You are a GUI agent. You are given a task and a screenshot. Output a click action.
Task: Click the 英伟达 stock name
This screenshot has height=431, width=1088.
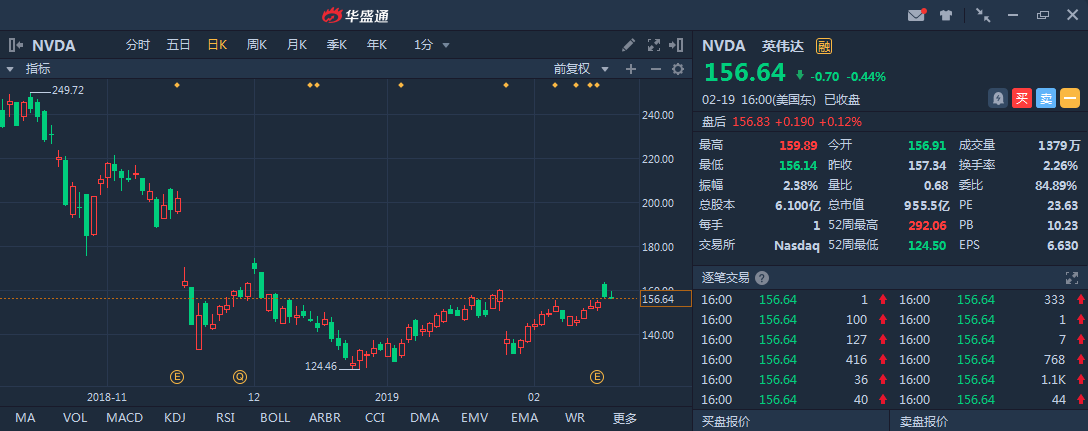coord(783,47)
